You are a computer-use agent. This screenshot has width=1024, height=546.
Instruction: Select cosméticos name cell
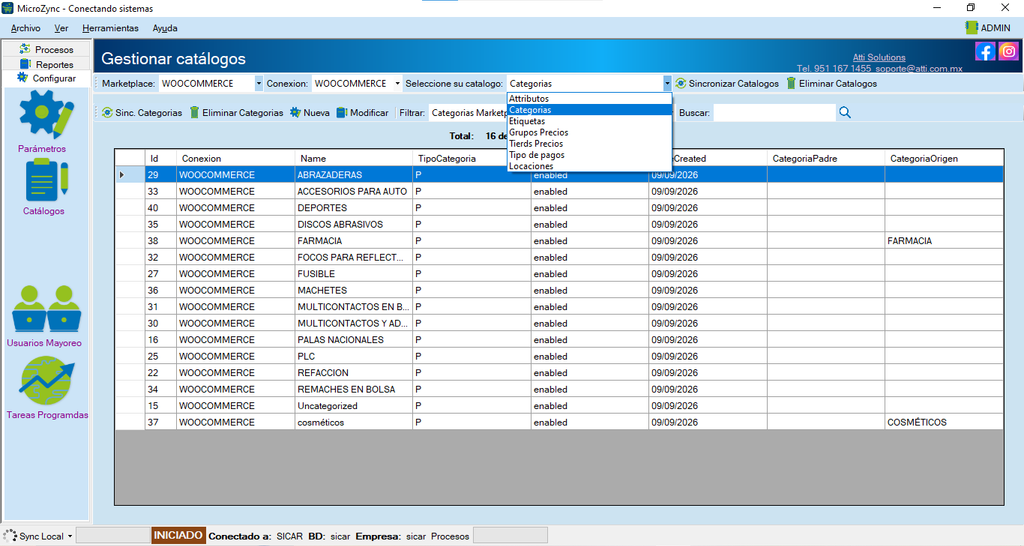pyautogui.click(x=353, y=422)
